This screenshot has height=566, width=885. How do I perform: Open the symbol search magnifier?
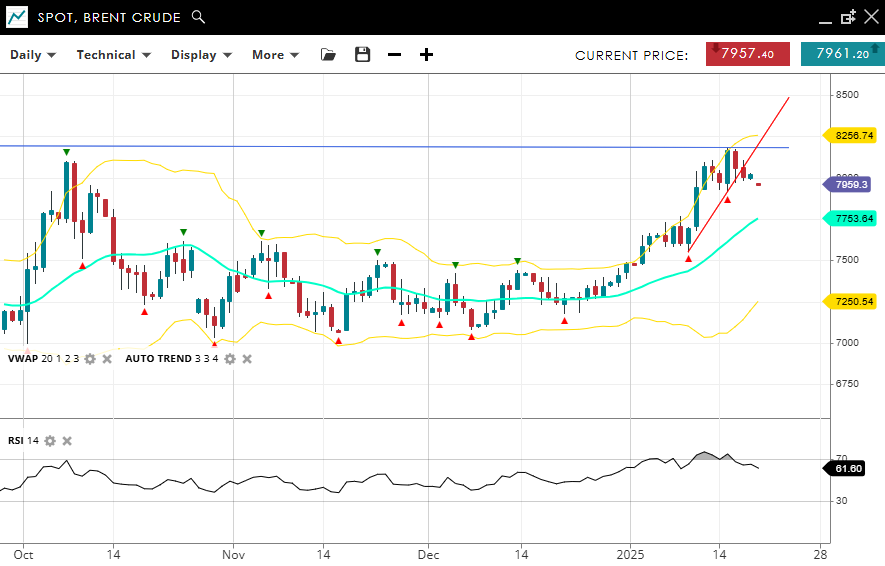tap(198, 17)
